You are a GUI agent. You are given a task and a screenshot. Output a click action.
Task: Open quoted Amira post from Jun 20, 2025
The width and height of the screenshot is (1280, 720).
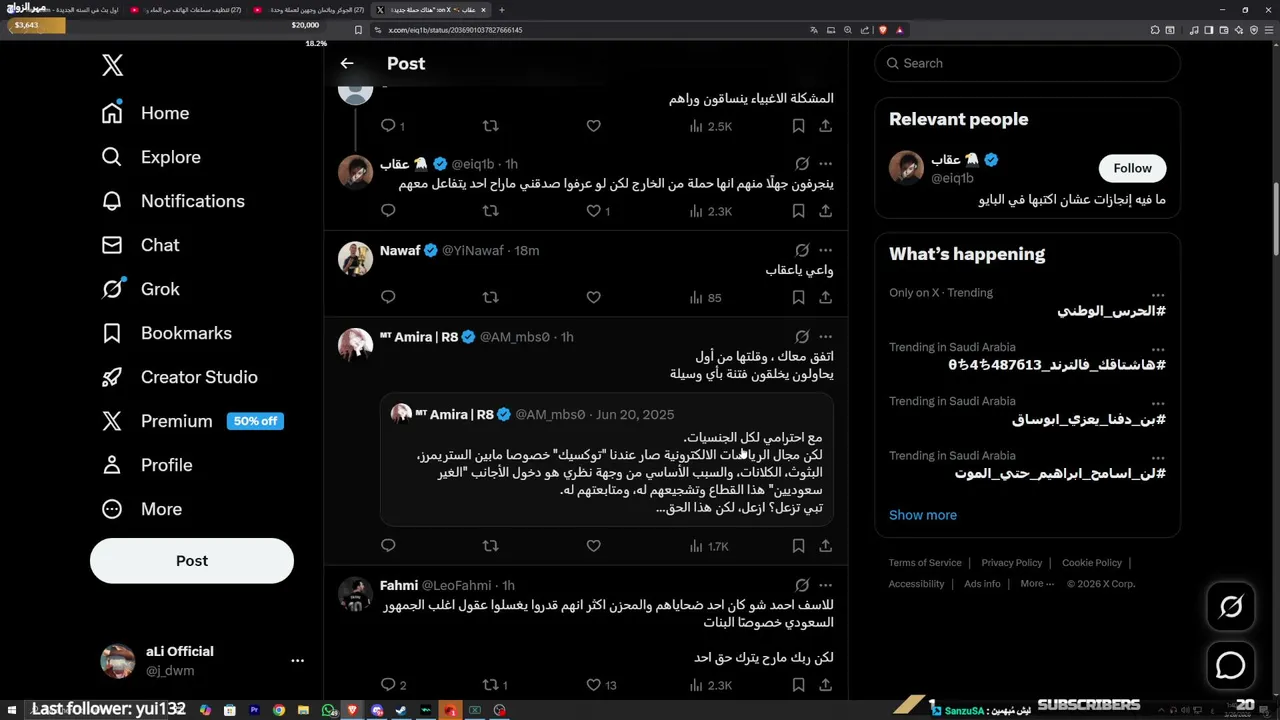[x=606, y=459]
